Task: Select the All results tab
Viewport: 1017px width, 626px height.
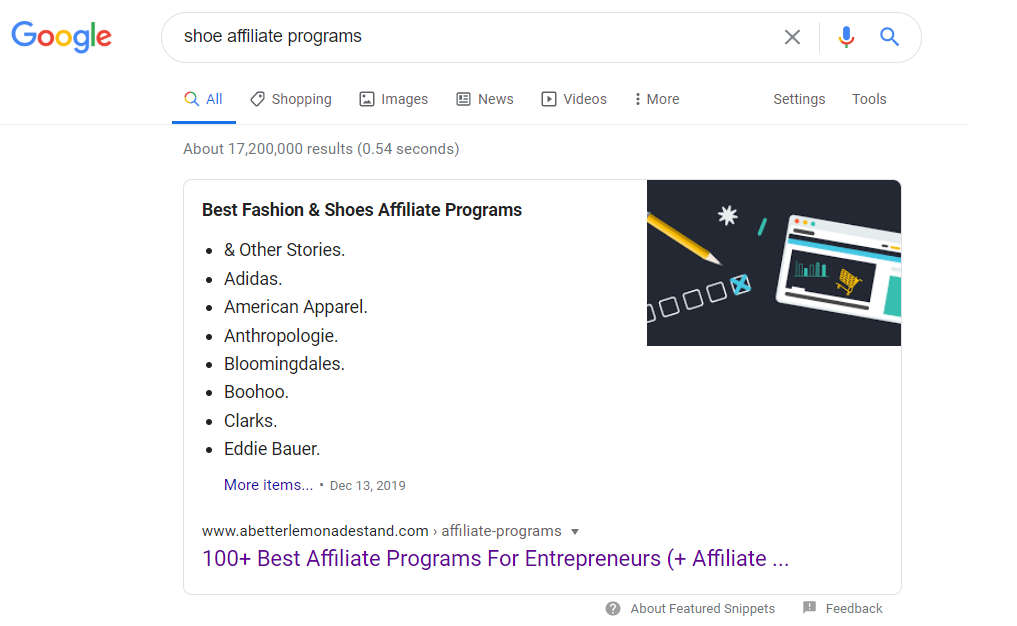Action: (x=204, y=99)
